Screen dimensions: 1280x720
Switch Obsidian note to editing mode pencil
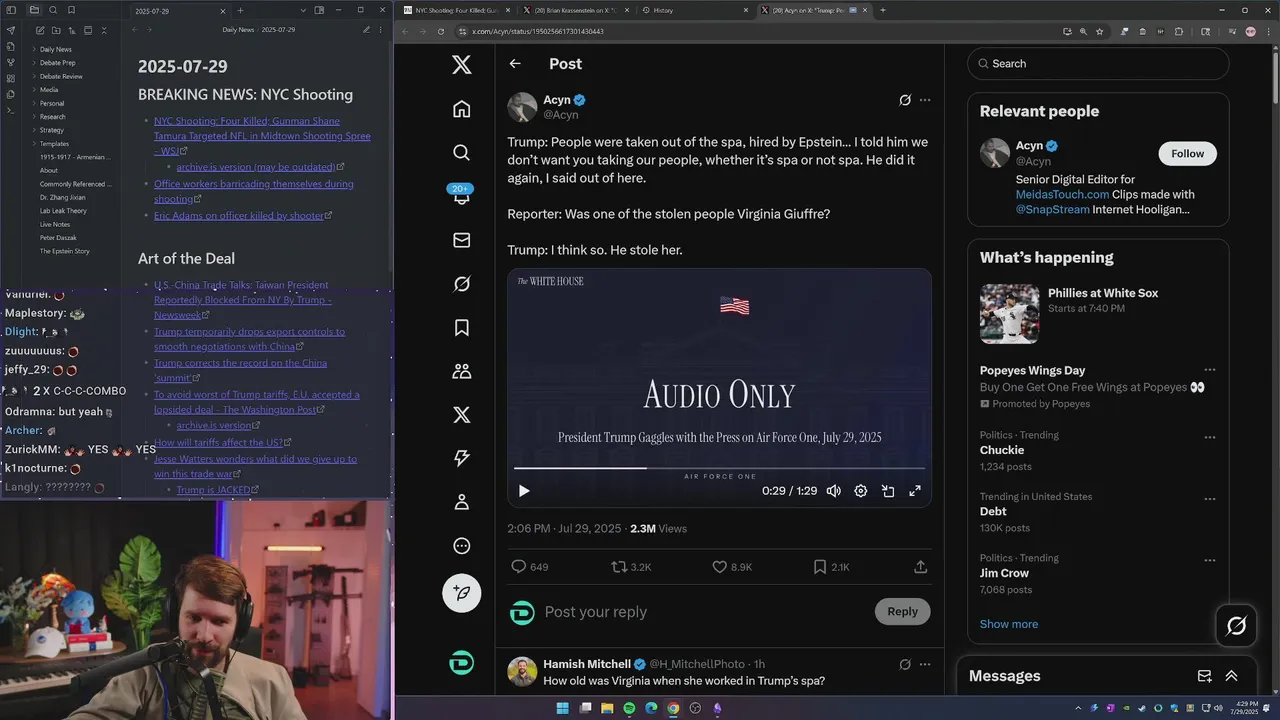tap(365, 30)
